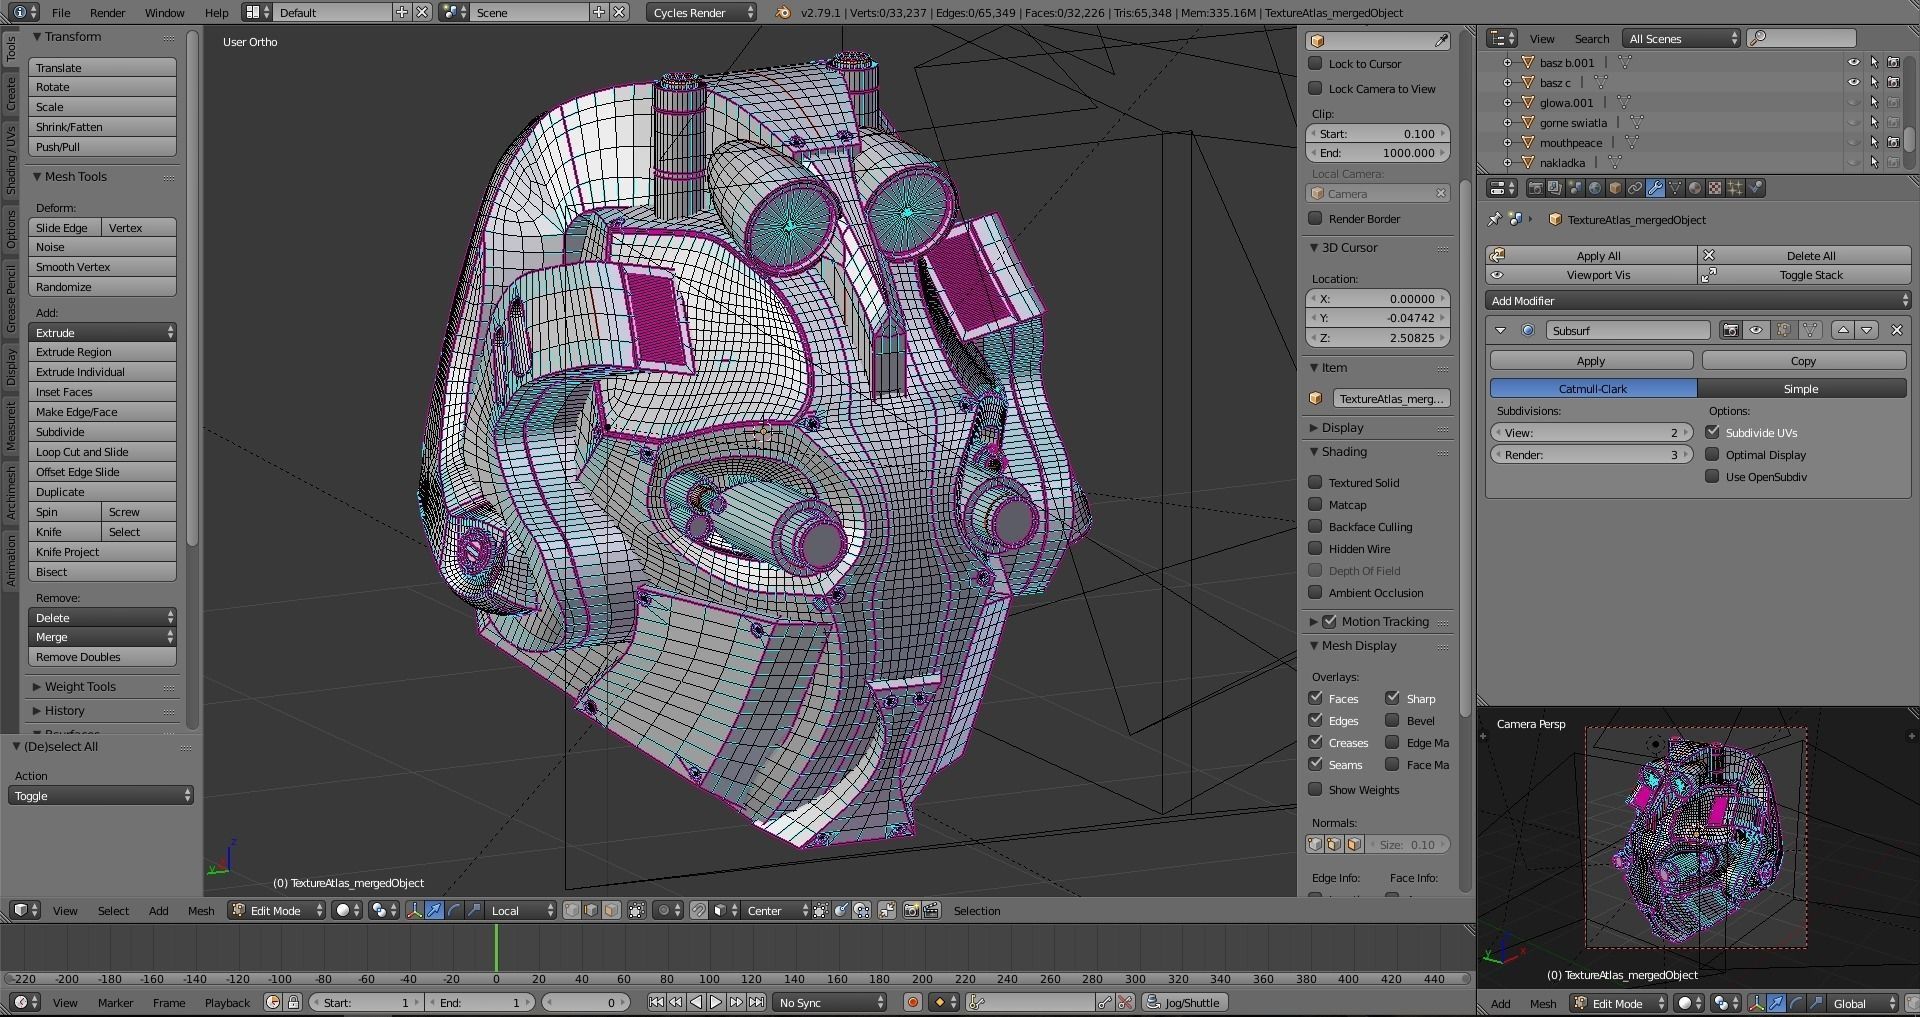Image resolution: width=1920 pixels, height=1017 pixels.
Task: Enable Lock to Cursor checkbox
Action: [1316, 63]
